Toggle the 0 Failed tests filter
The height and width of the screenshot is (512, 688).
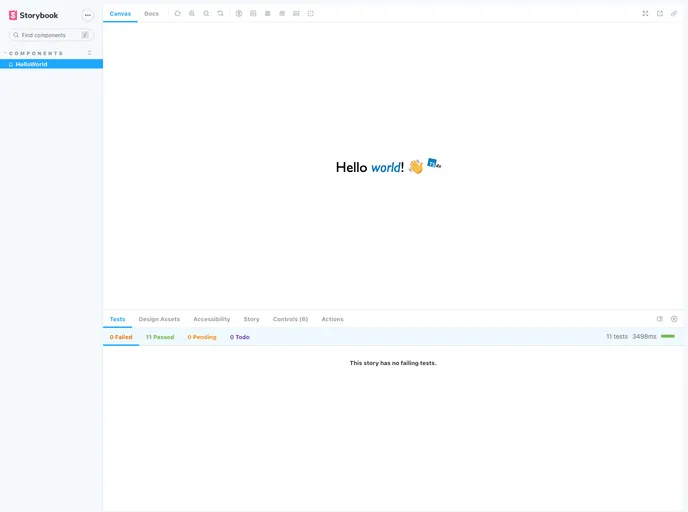point(121,337)
